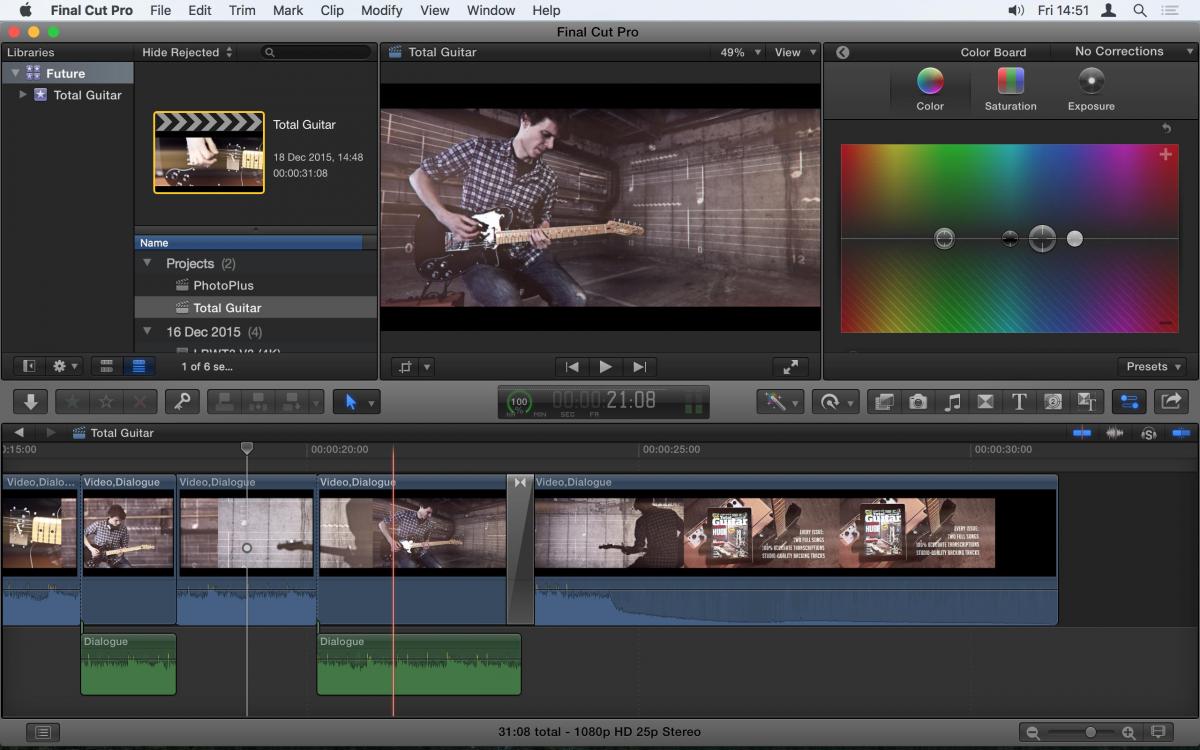Toggle skimming in timeline header

coord(1082,433)
